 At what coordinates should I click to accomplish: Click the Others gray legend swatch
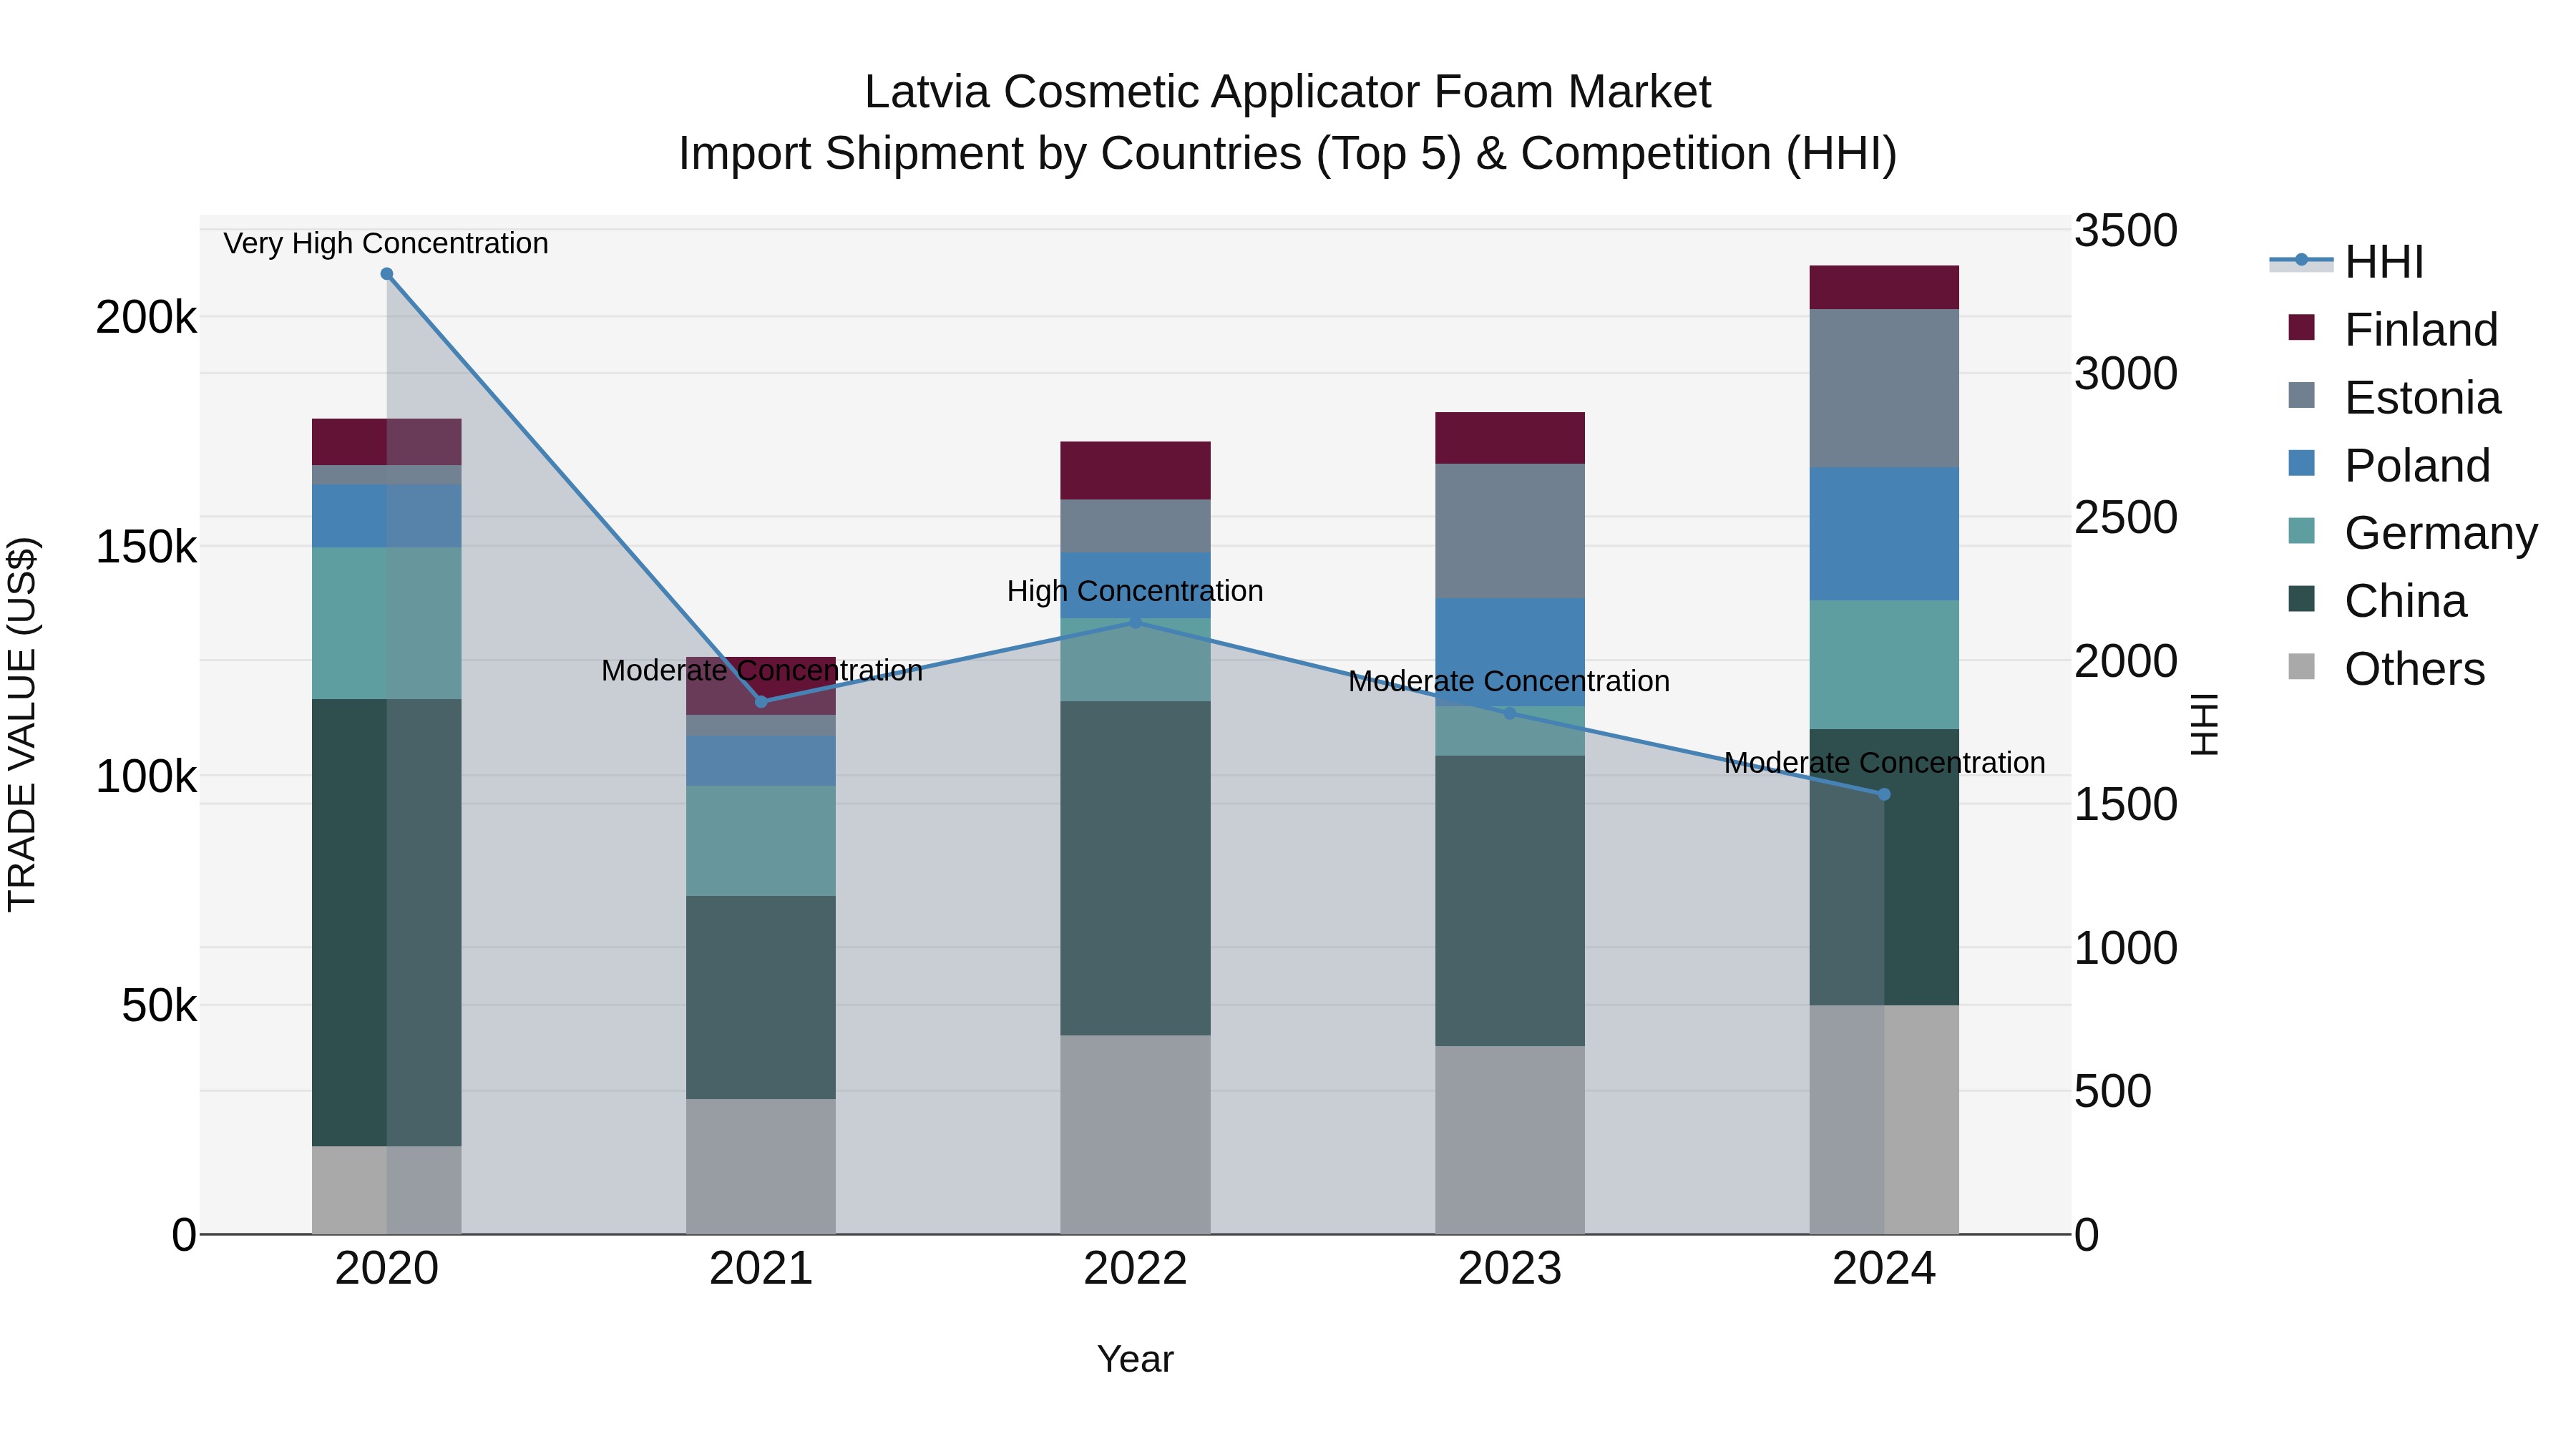click(x=2301, y=666)
